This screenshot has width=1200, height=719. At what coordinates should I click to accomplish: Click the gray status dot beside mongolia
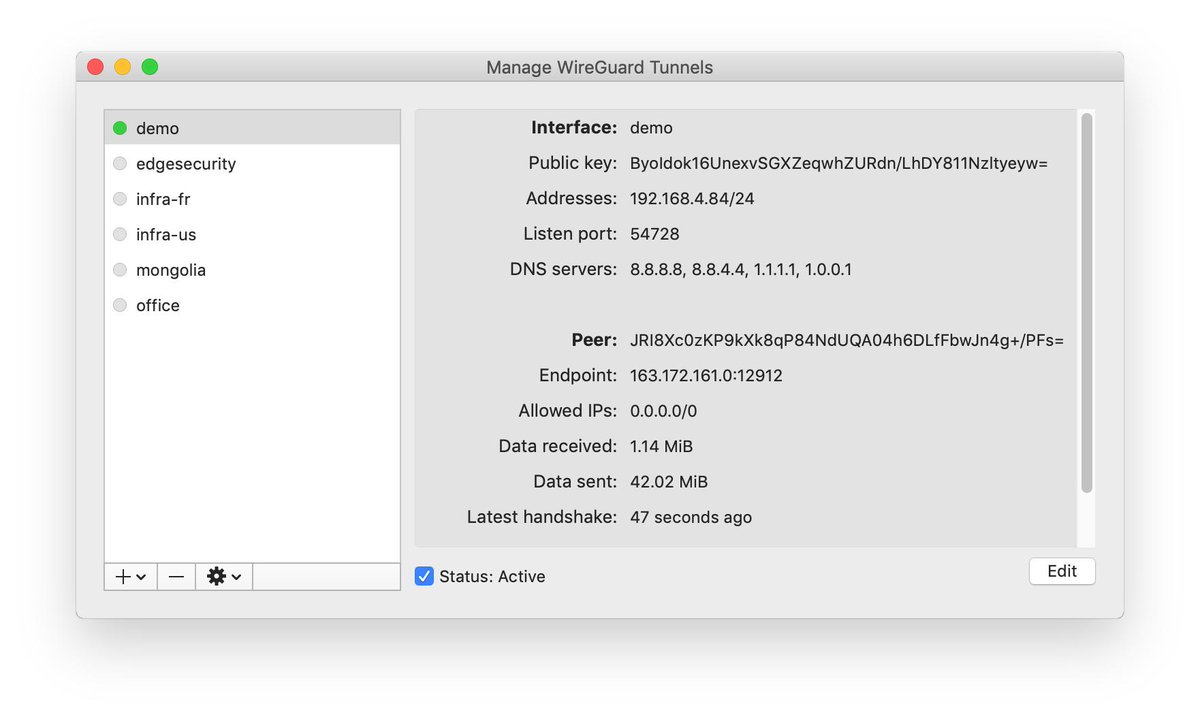coord(120,270)
